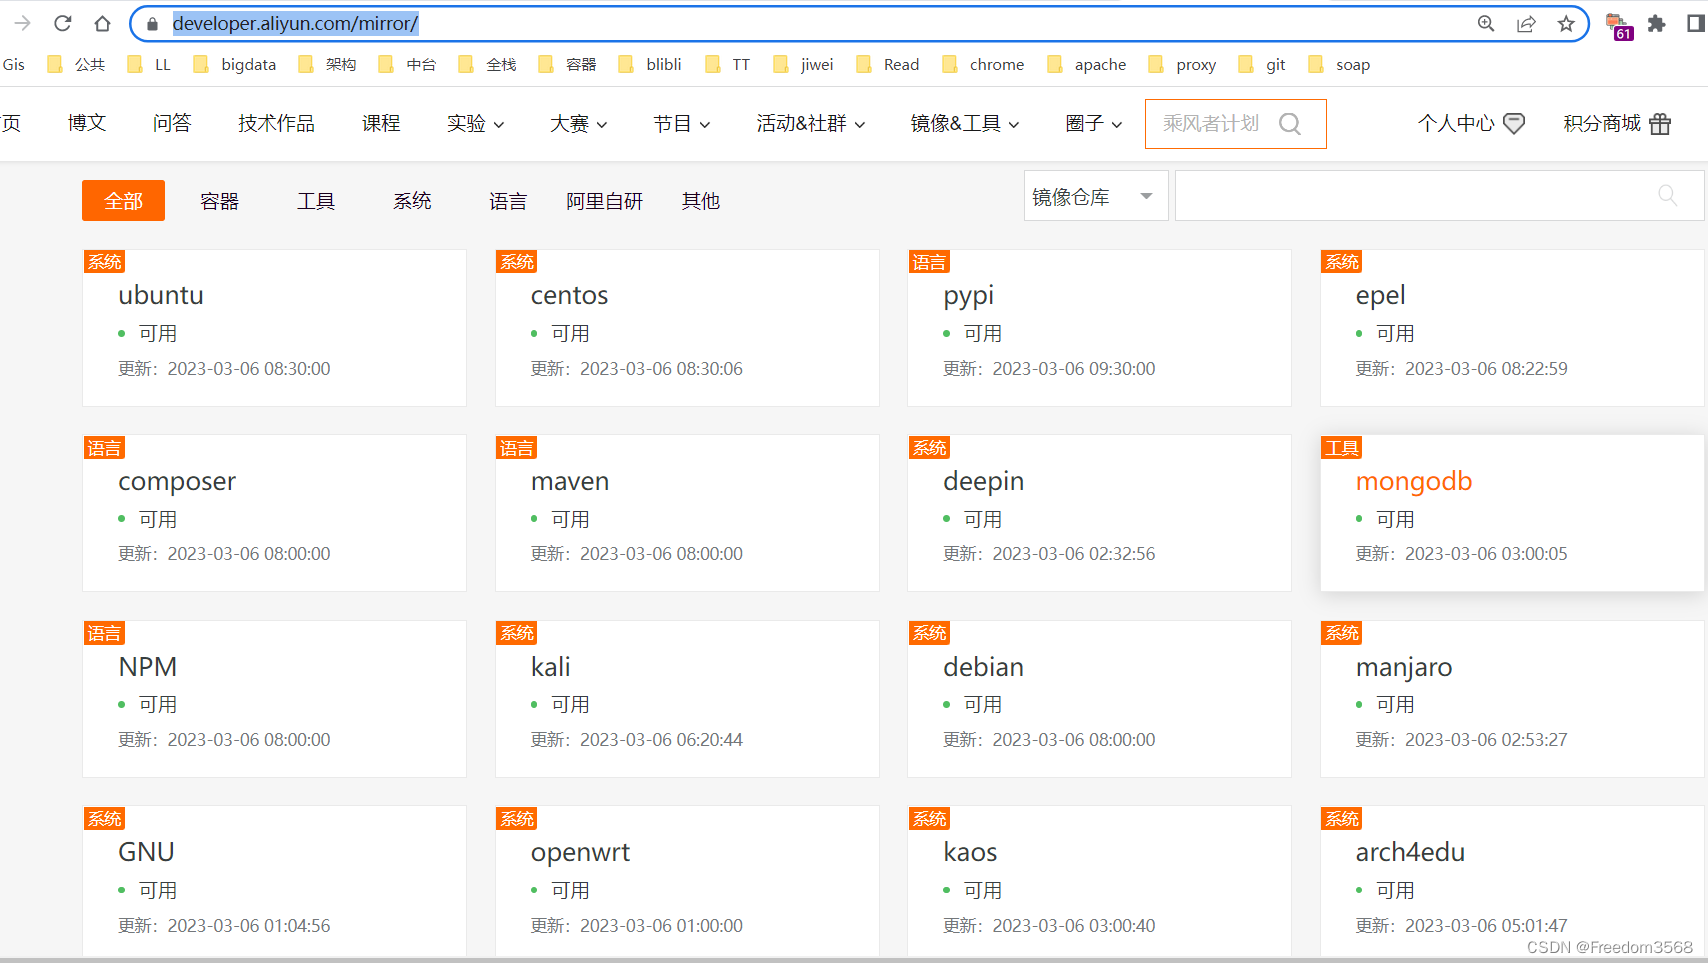
Task: Go to browser home icon
Action: 102,23
